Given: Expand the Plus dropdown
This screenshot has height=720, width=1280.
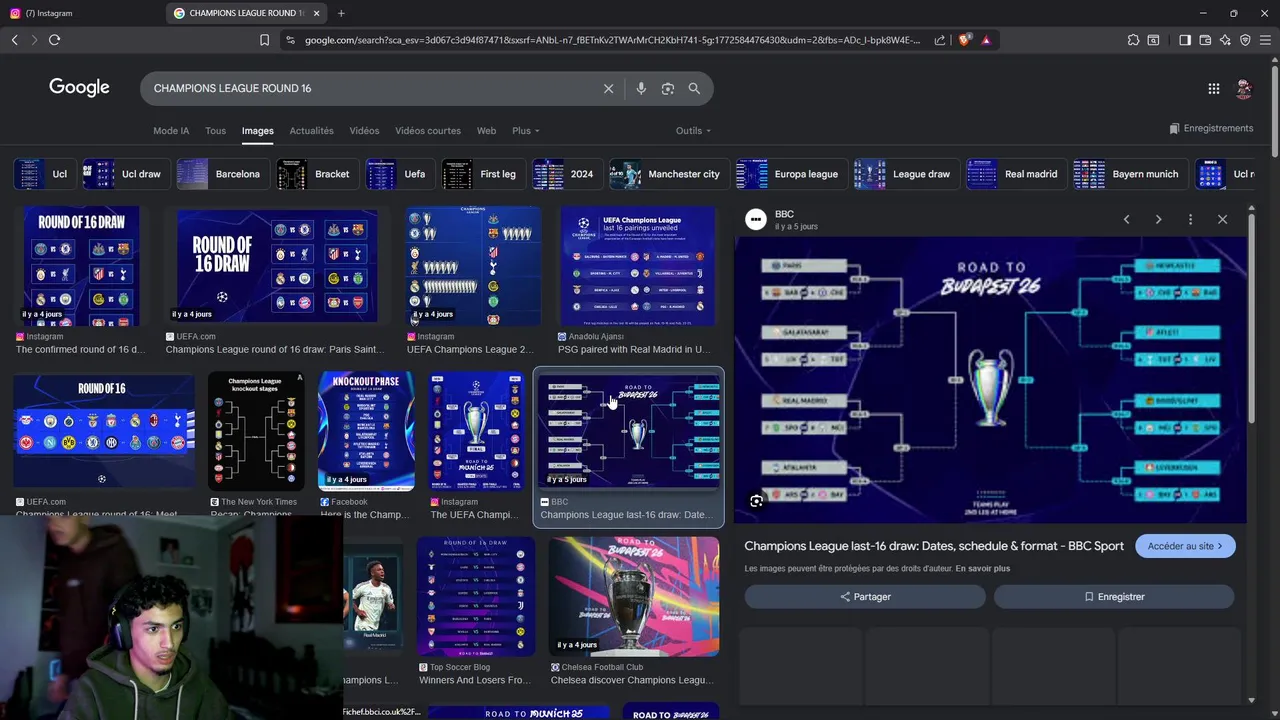Looking at the screenshot, I should click(525, 131).
